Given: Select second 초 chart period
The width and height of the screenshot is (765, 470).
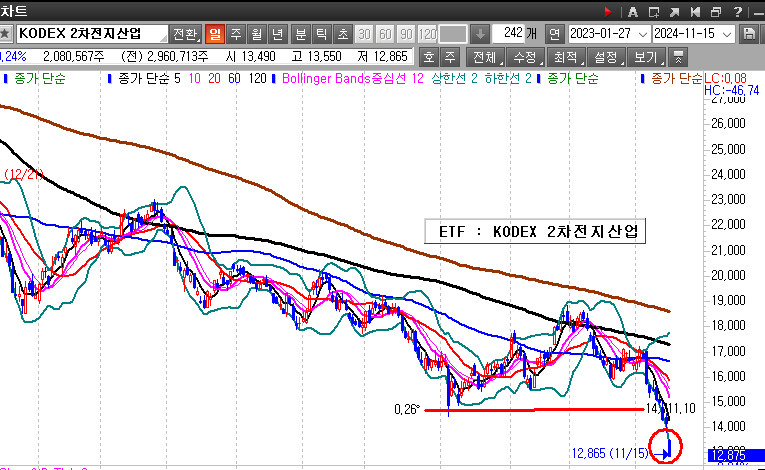Looking at the screenshot, I should tap(342, 34).
